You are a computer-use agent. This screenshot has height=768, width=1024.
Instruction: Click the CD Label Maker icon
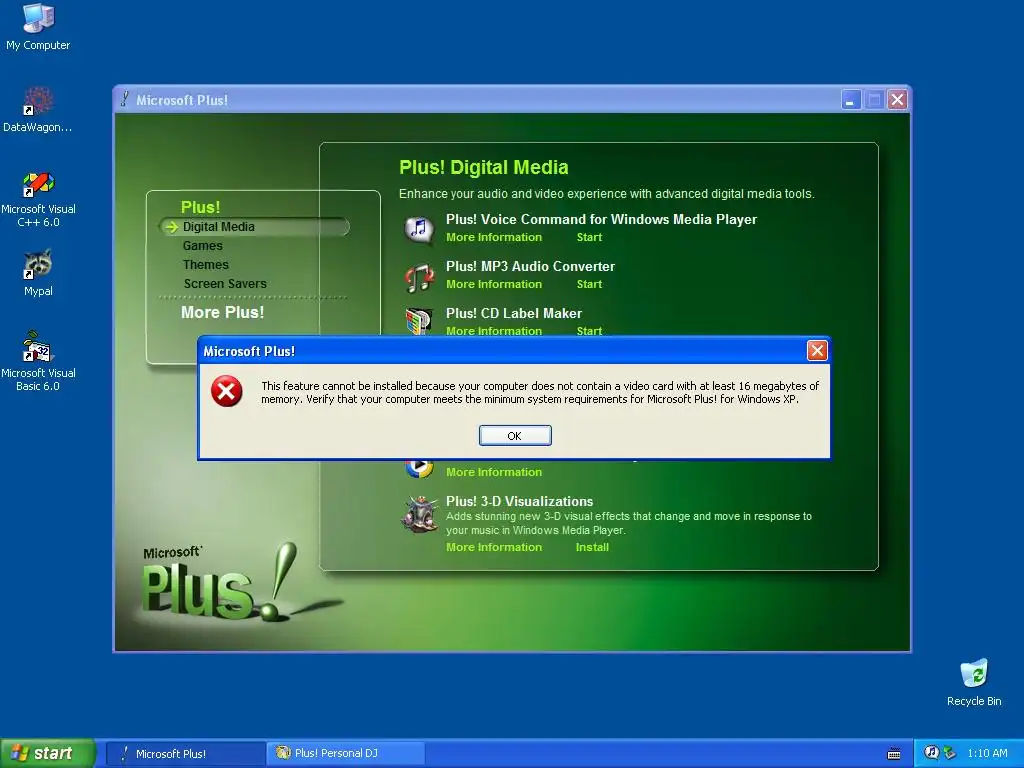click(x=419, y=321)
